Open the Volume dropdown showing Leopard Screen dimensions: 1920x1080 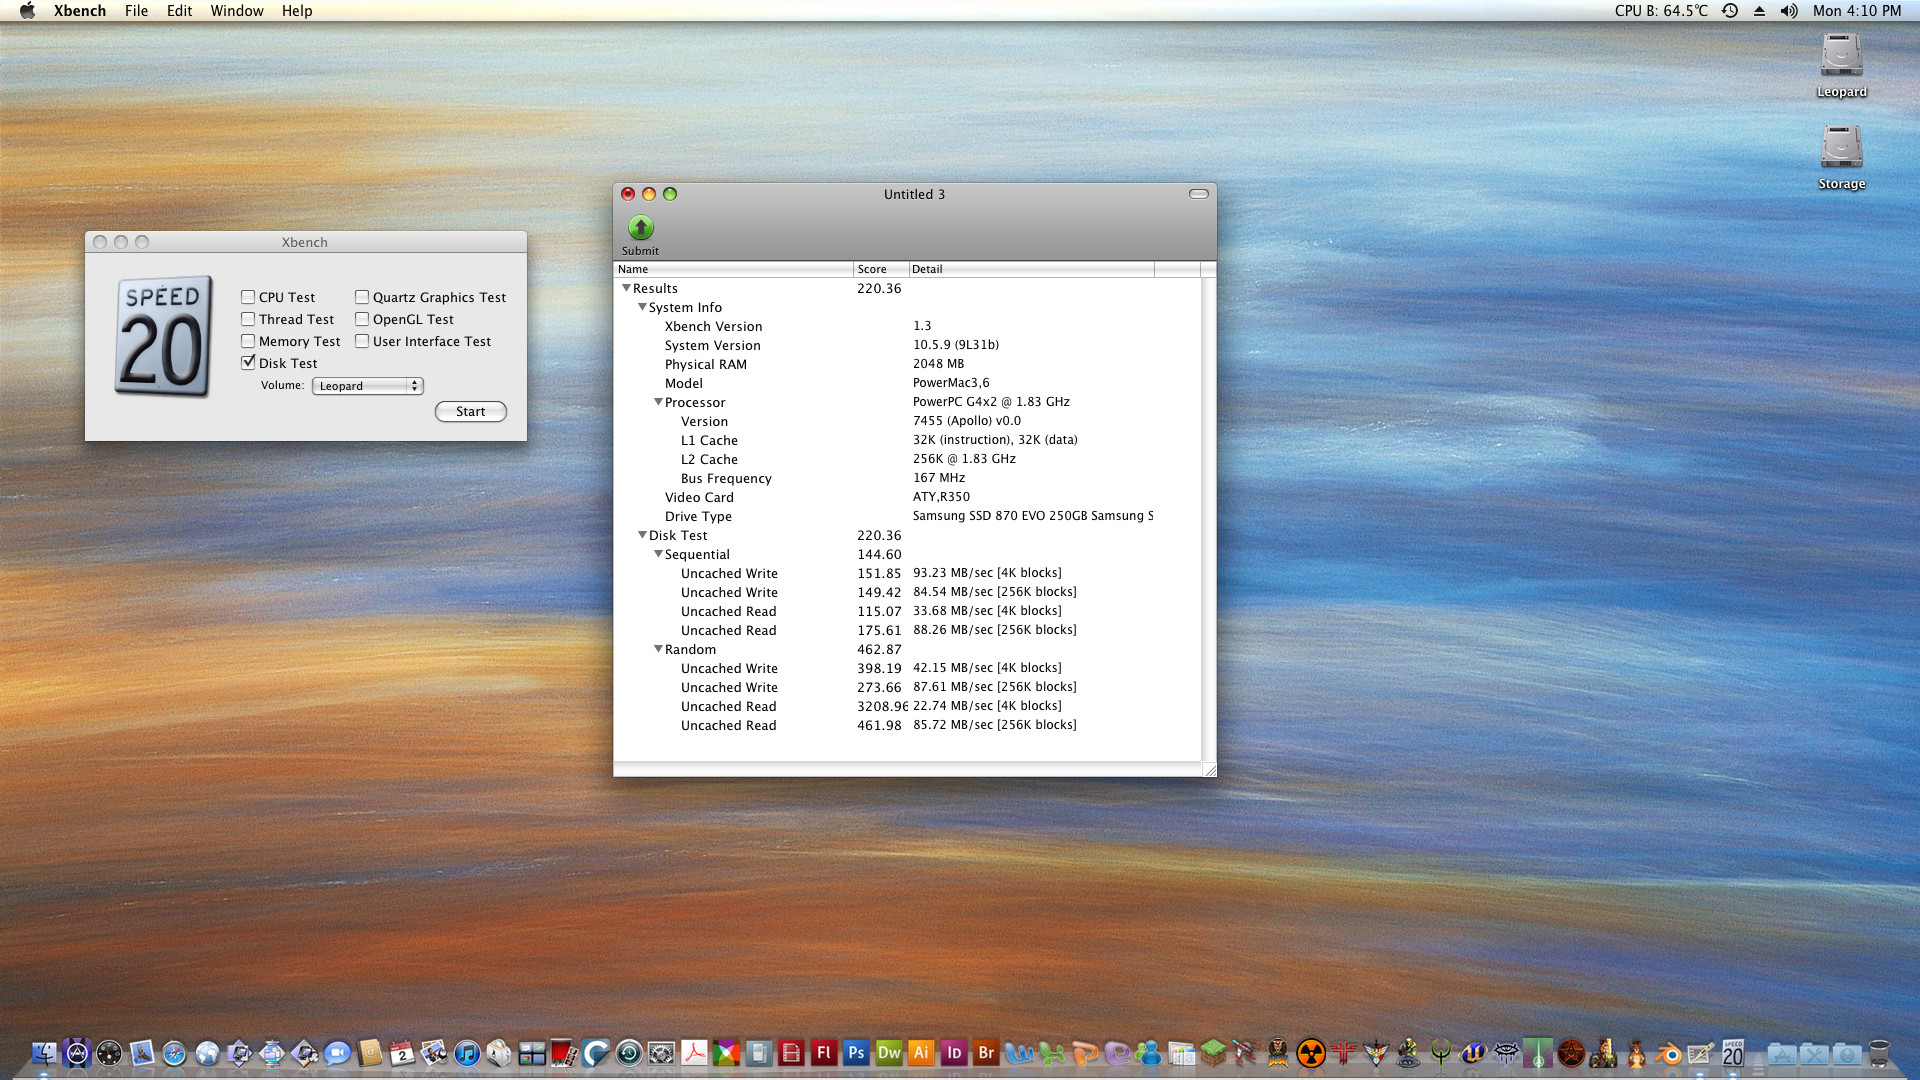click(367, 386)
